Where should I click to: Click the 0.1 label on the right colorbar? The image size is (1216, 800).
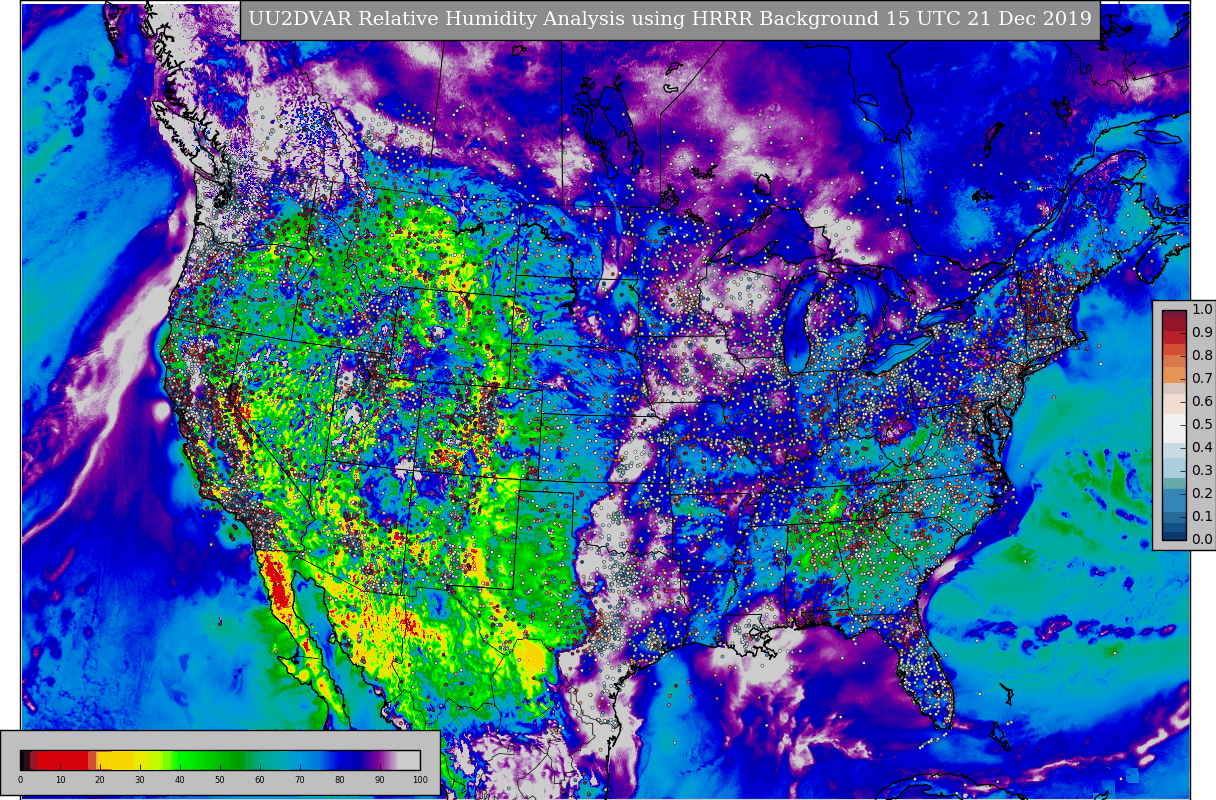tap(1202, 516)
